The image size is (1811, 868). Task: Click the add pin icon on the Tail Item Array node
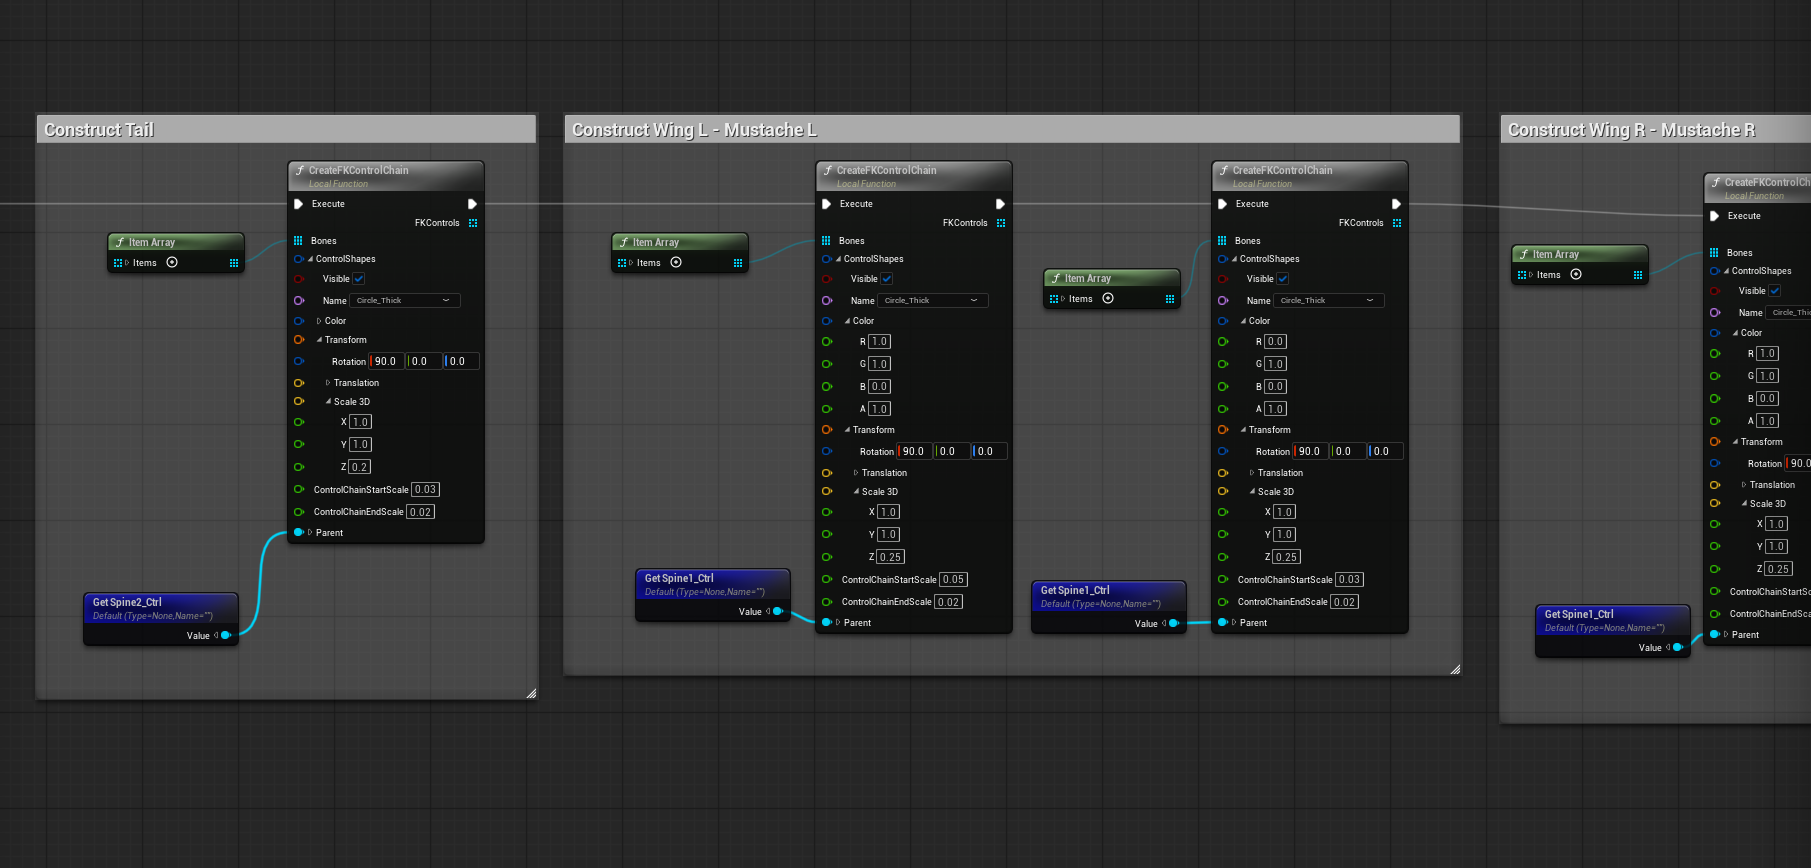point(172,263)
